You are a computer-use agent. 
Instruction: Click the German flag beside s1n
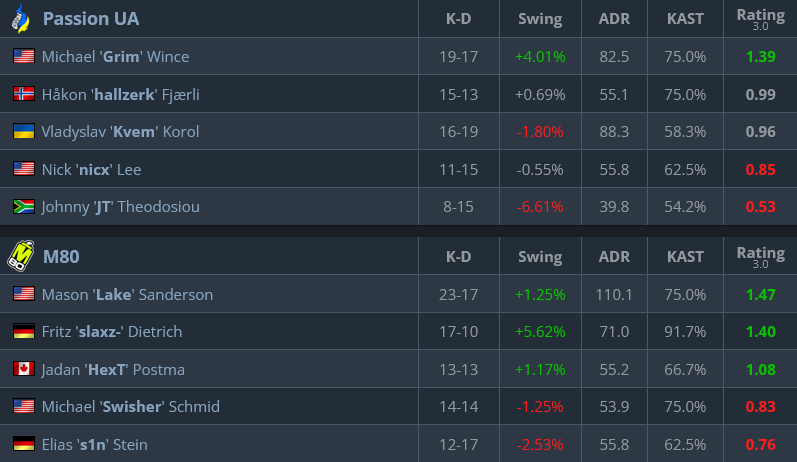pyautogui.click(x=24, y=444)
